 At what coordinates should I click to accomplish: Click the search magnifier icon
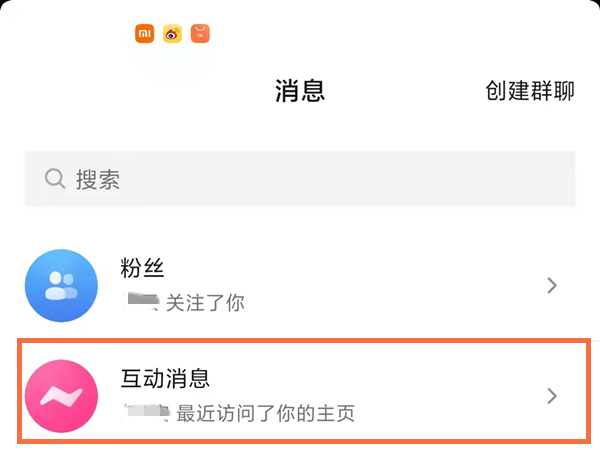(x=55, y=179)
